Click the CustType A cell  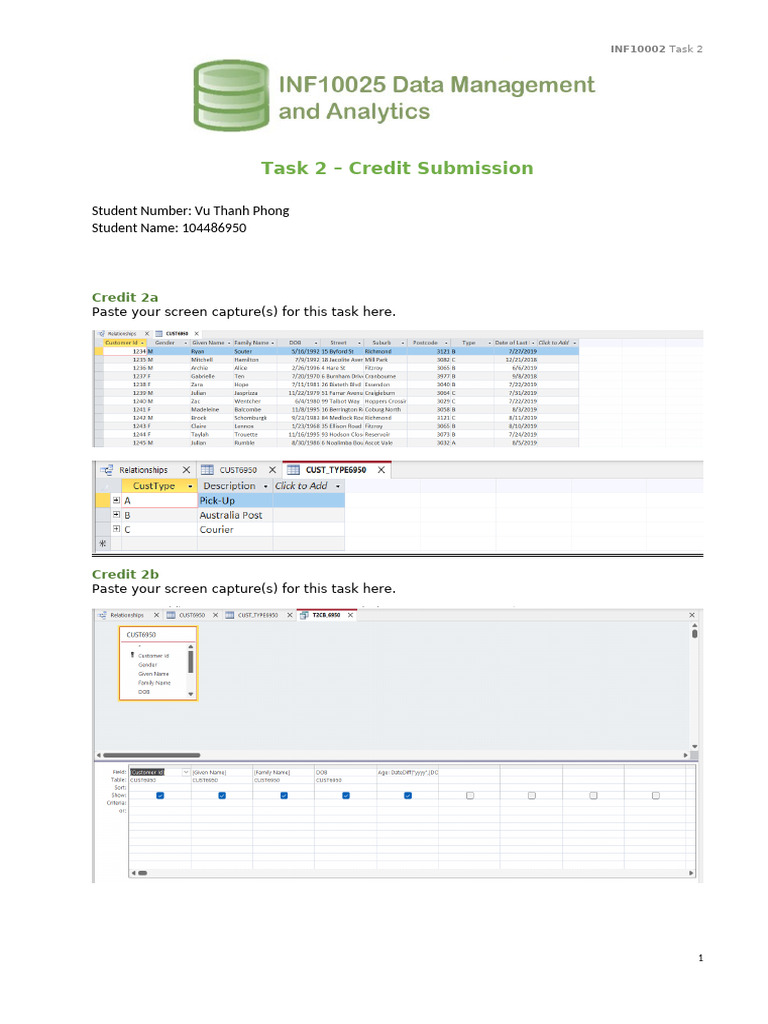(x=159, y=500)
